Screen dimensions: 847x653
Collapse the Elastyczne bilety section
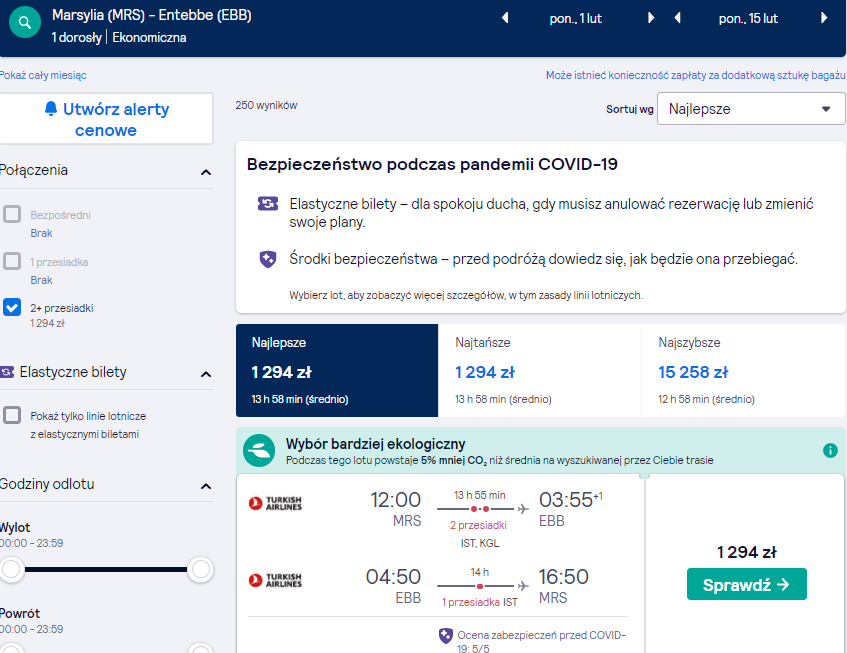tap(206, 374)
